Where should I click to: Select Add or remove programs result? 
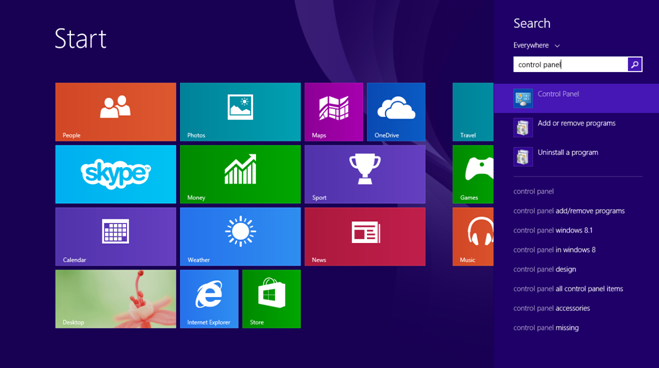point(577,127)
